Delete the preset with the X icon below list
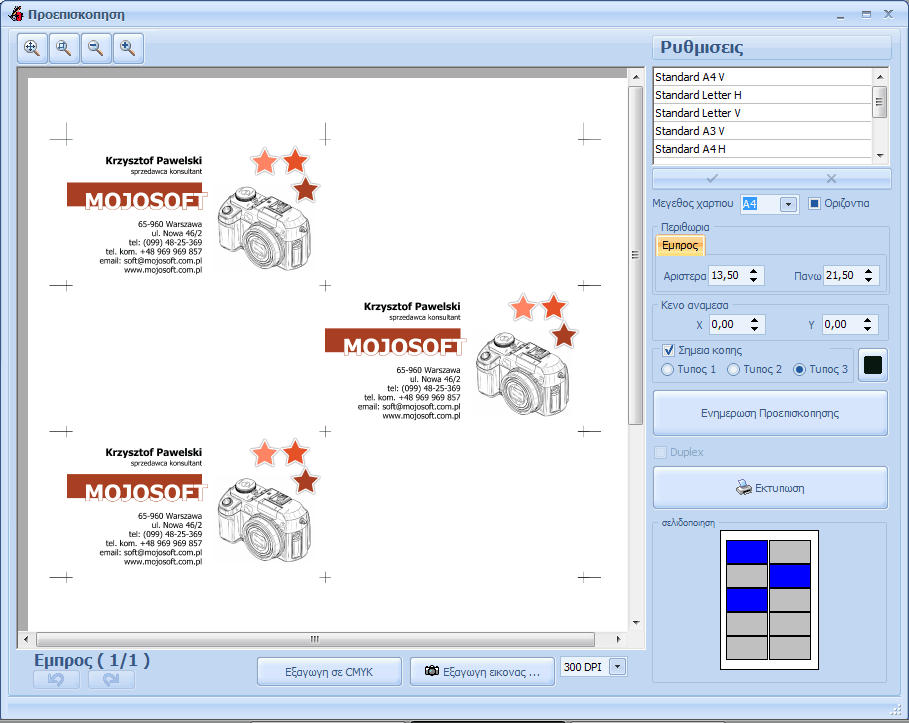 pos(831,179)
